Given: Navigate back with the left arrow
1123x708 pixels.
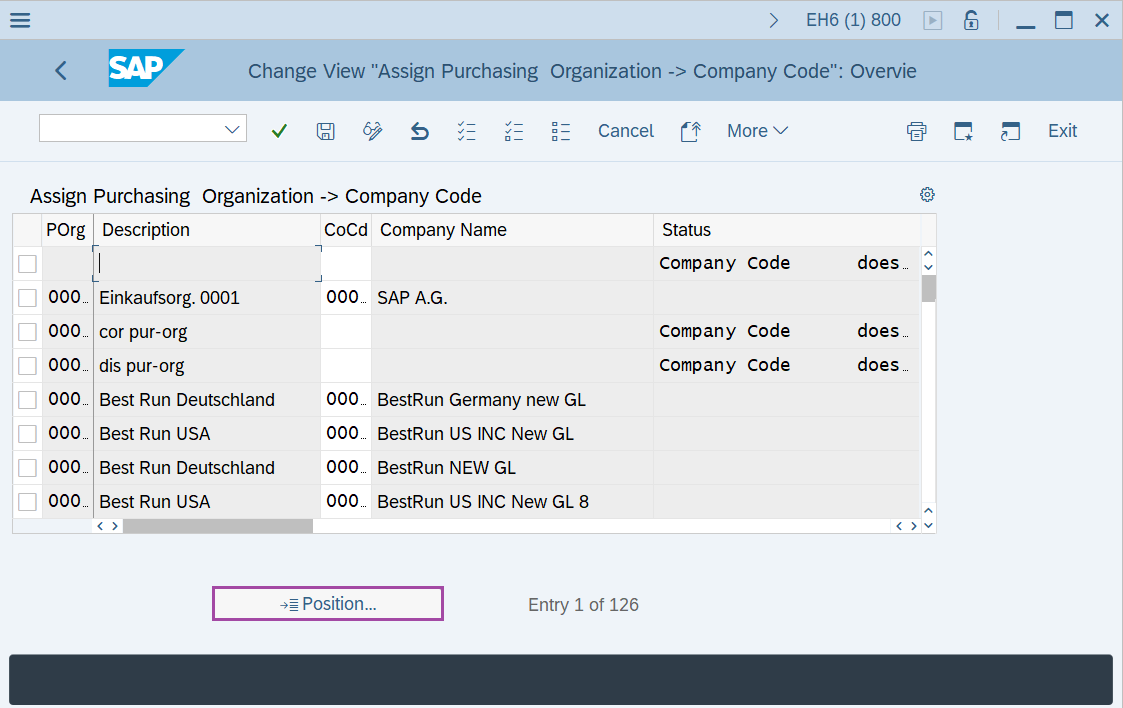Looking at the screenshot, I should point(60,70).
